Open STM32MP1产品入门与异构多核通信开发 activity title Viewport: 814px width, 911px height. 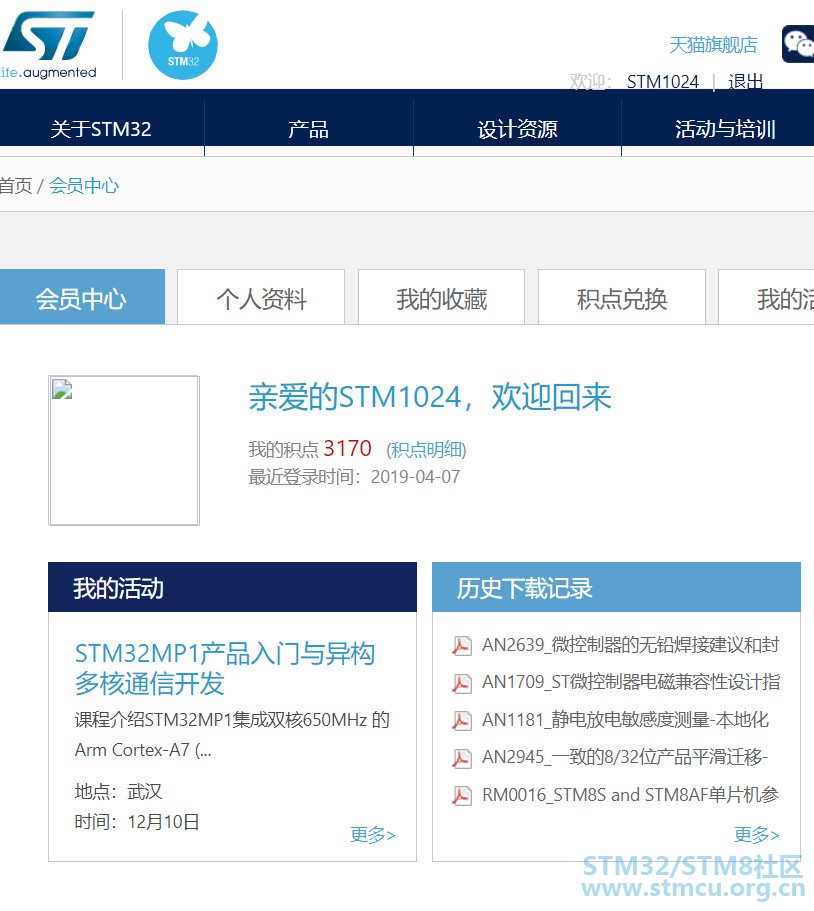(x=225, y=668)
